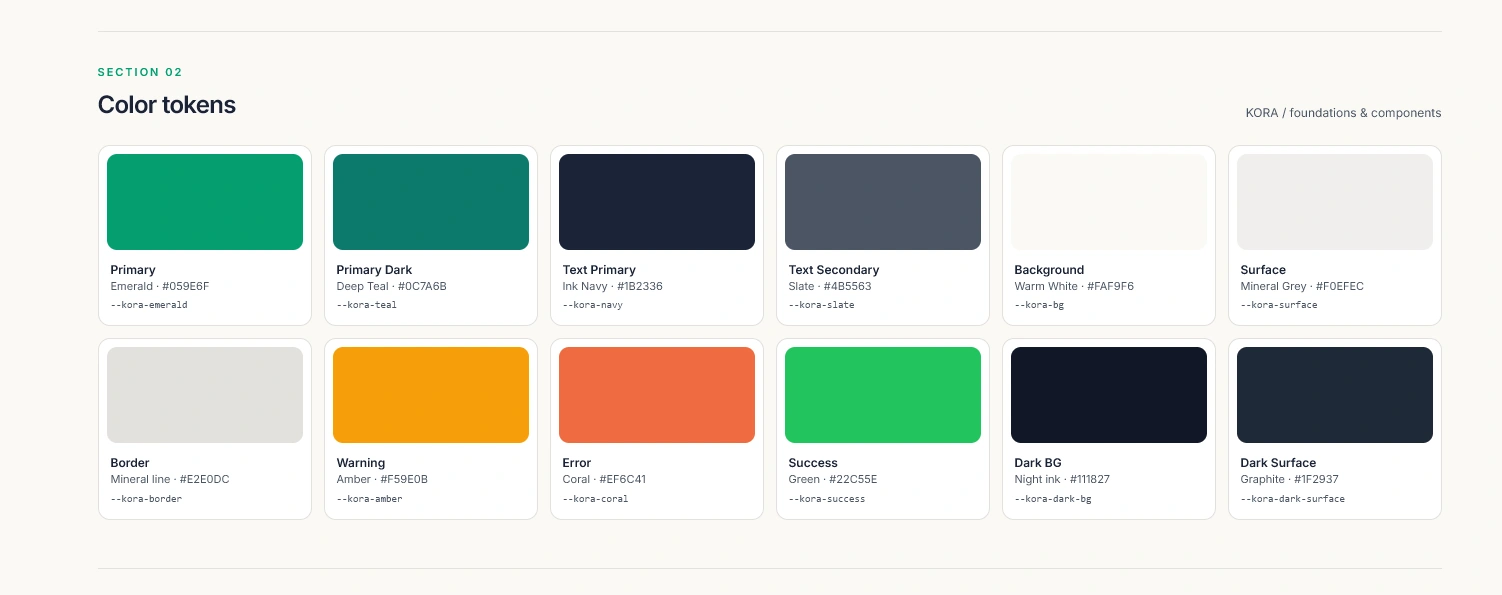This screenshot has width=1502, height=595.
Task: Click the 'Dark BG' card title
Action: click(1038, 463)
